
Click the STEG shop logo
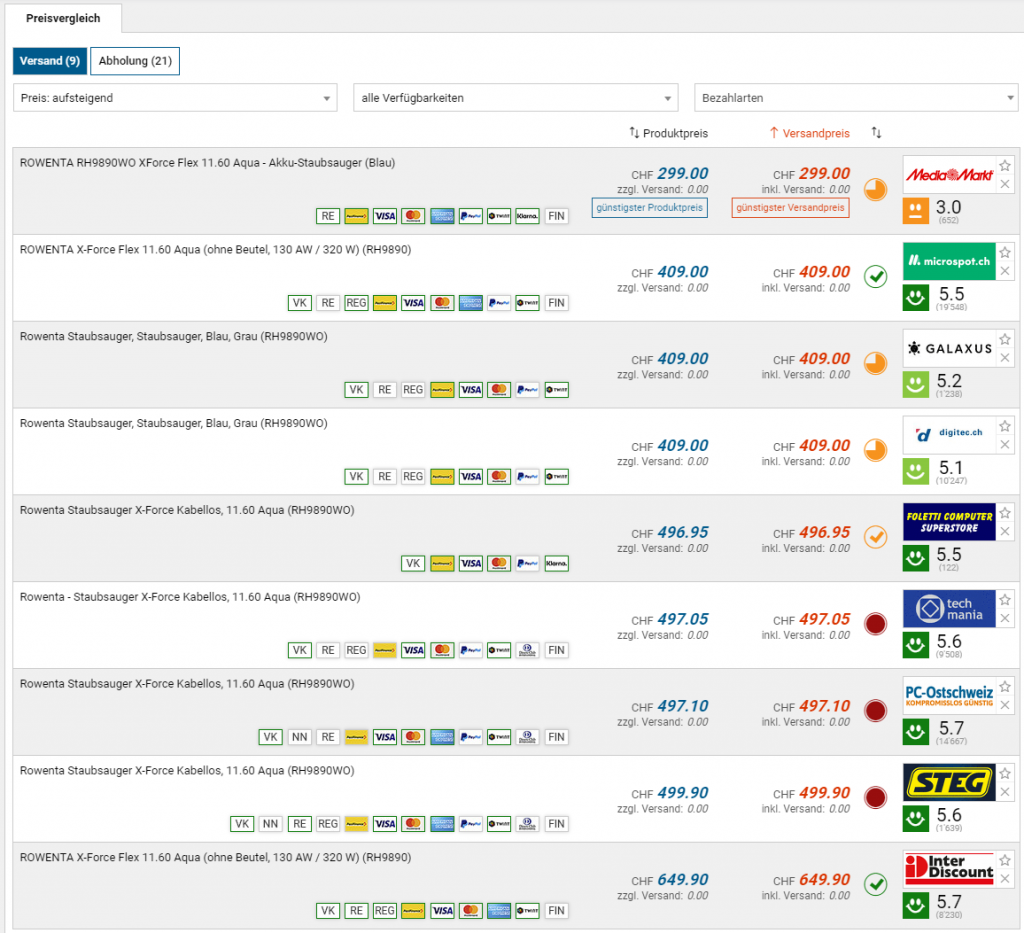[948, 782]
